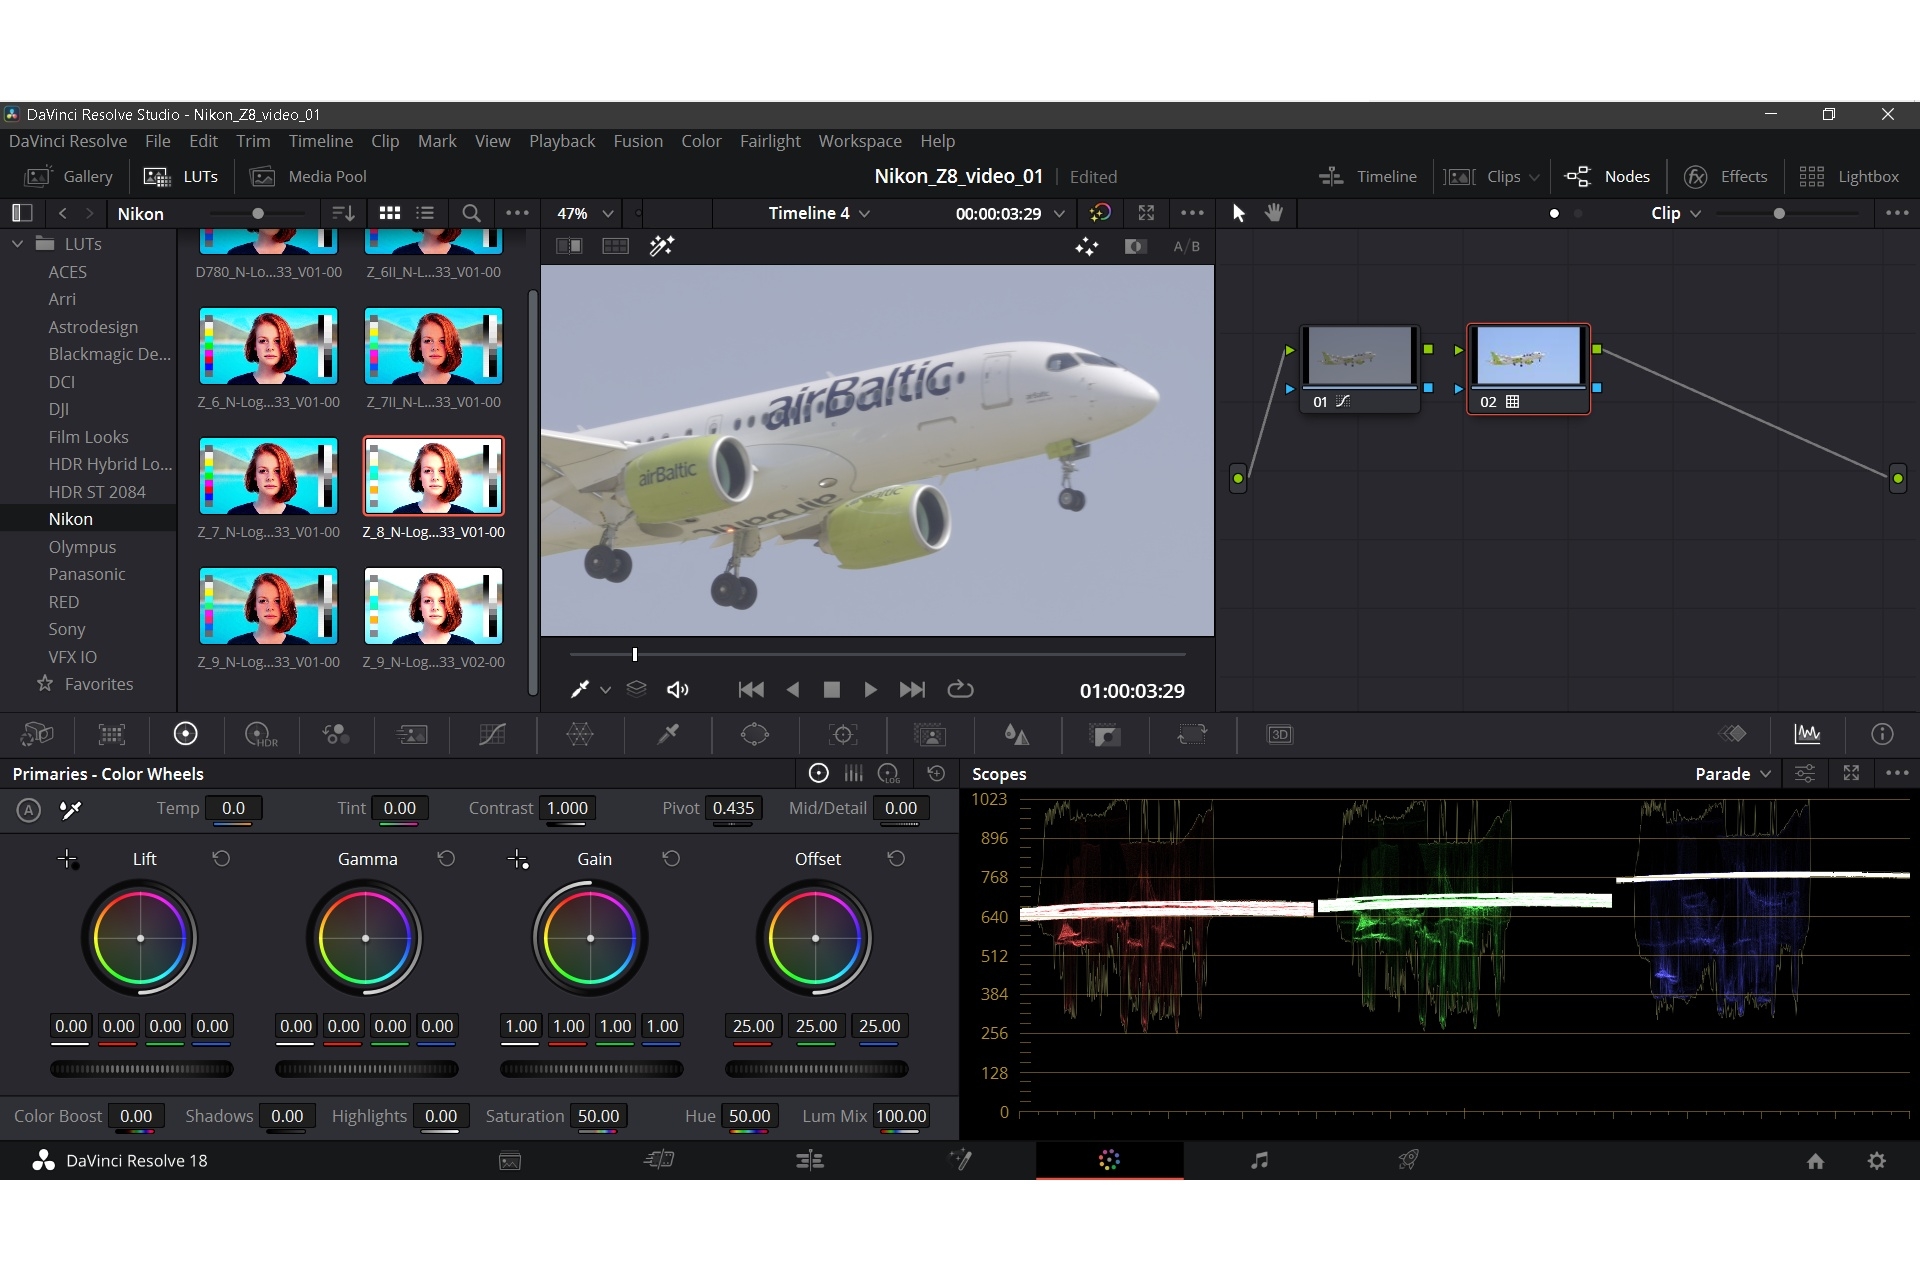1920x1280 pixels.
Task: Select the Z_7_N-Log LUT thumbnail
Action: point(268,476)
